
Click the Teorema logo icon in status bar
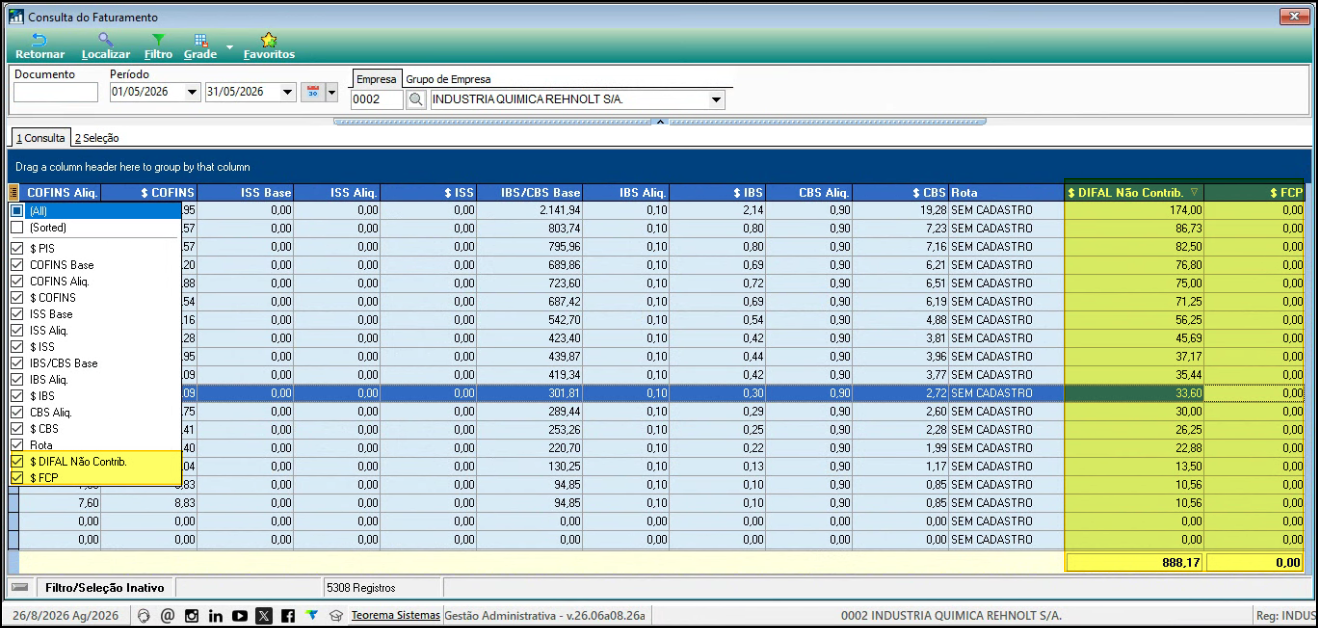coord(312,615)
